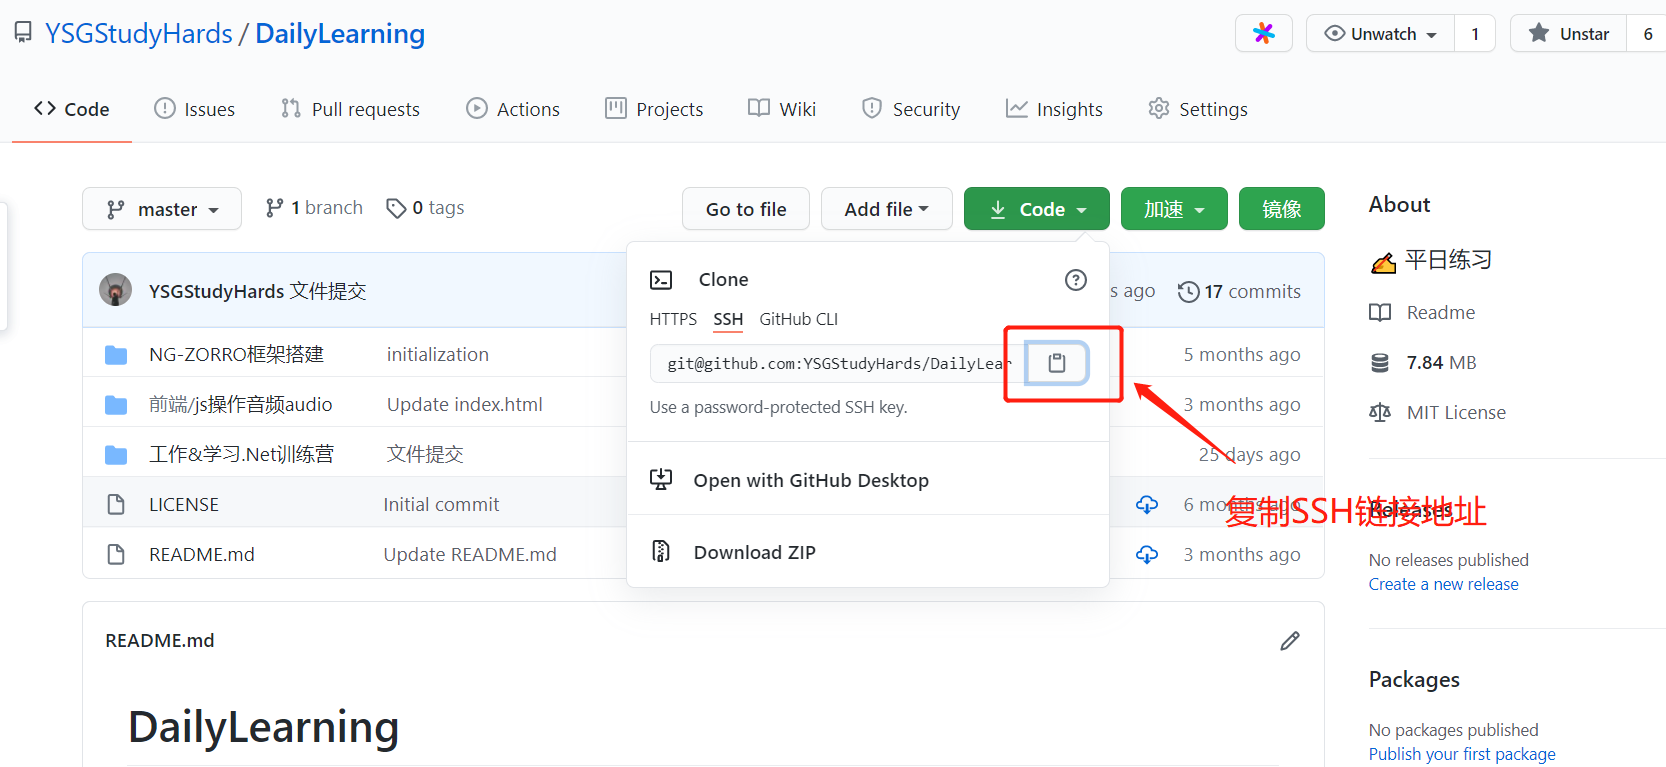The image size is (1666, 767).
Task: Expand the master branch selector
Action: tap(162, 209)
